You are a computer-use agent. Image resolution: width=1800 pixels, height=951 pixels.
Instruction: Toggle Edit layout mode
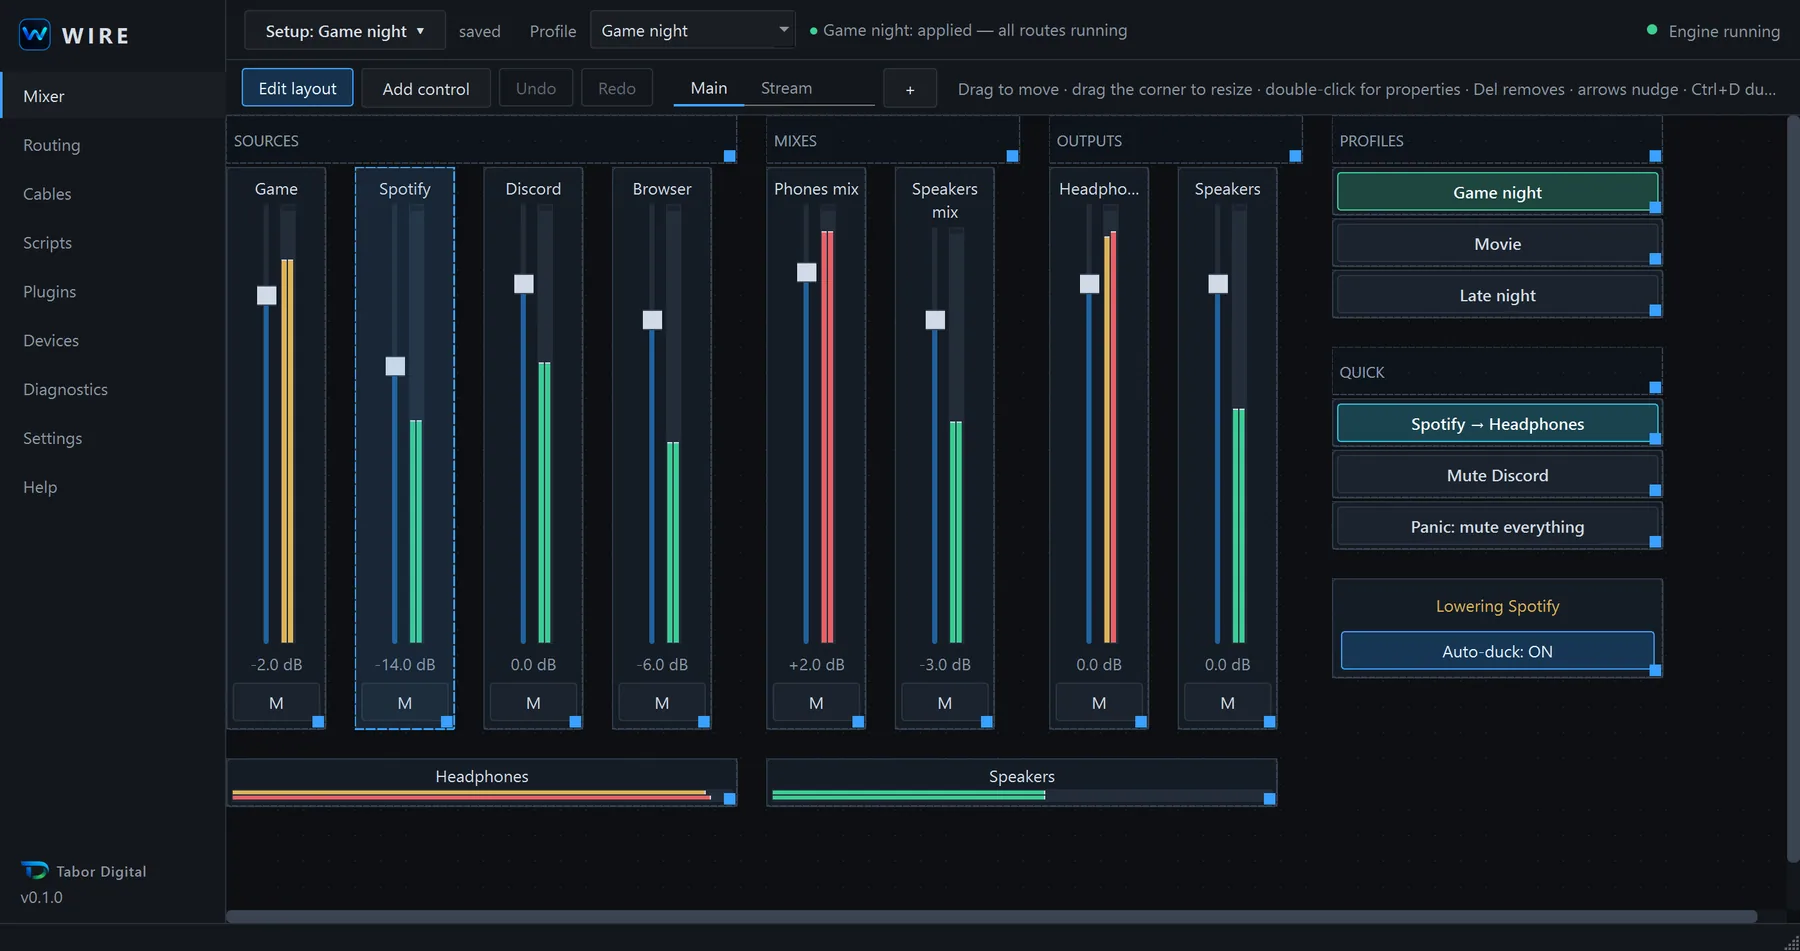pyautogui.click(x=297, y=88)
